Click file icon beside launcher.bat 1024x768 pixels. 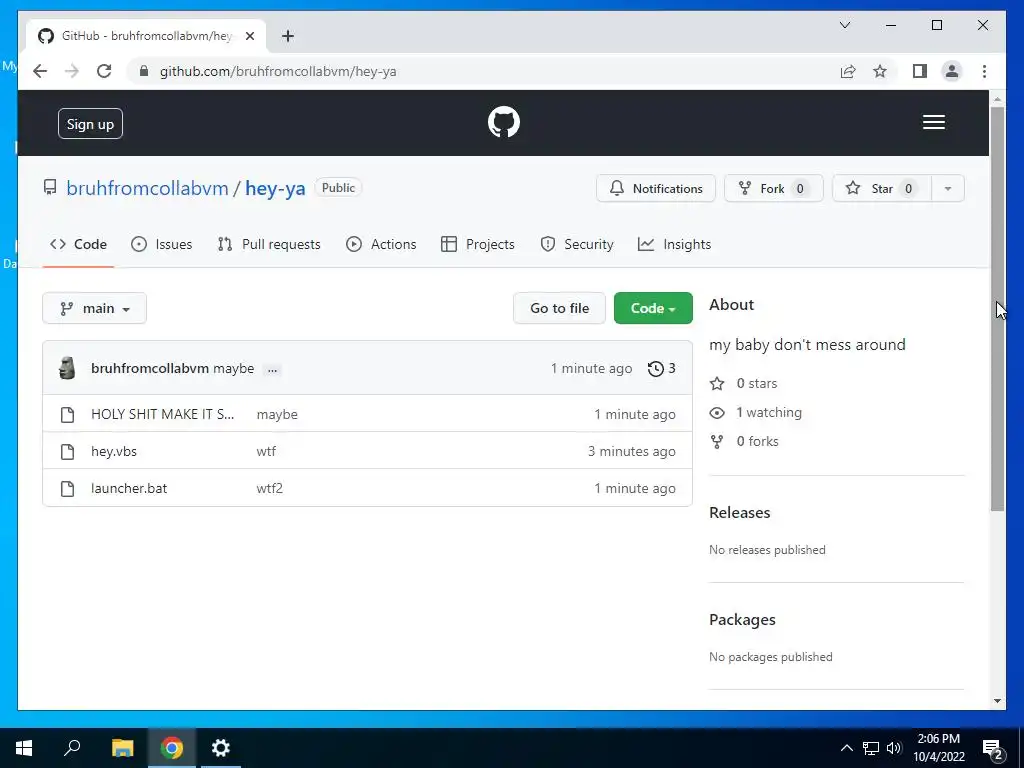pyautogui.click(x=67, y=488)
